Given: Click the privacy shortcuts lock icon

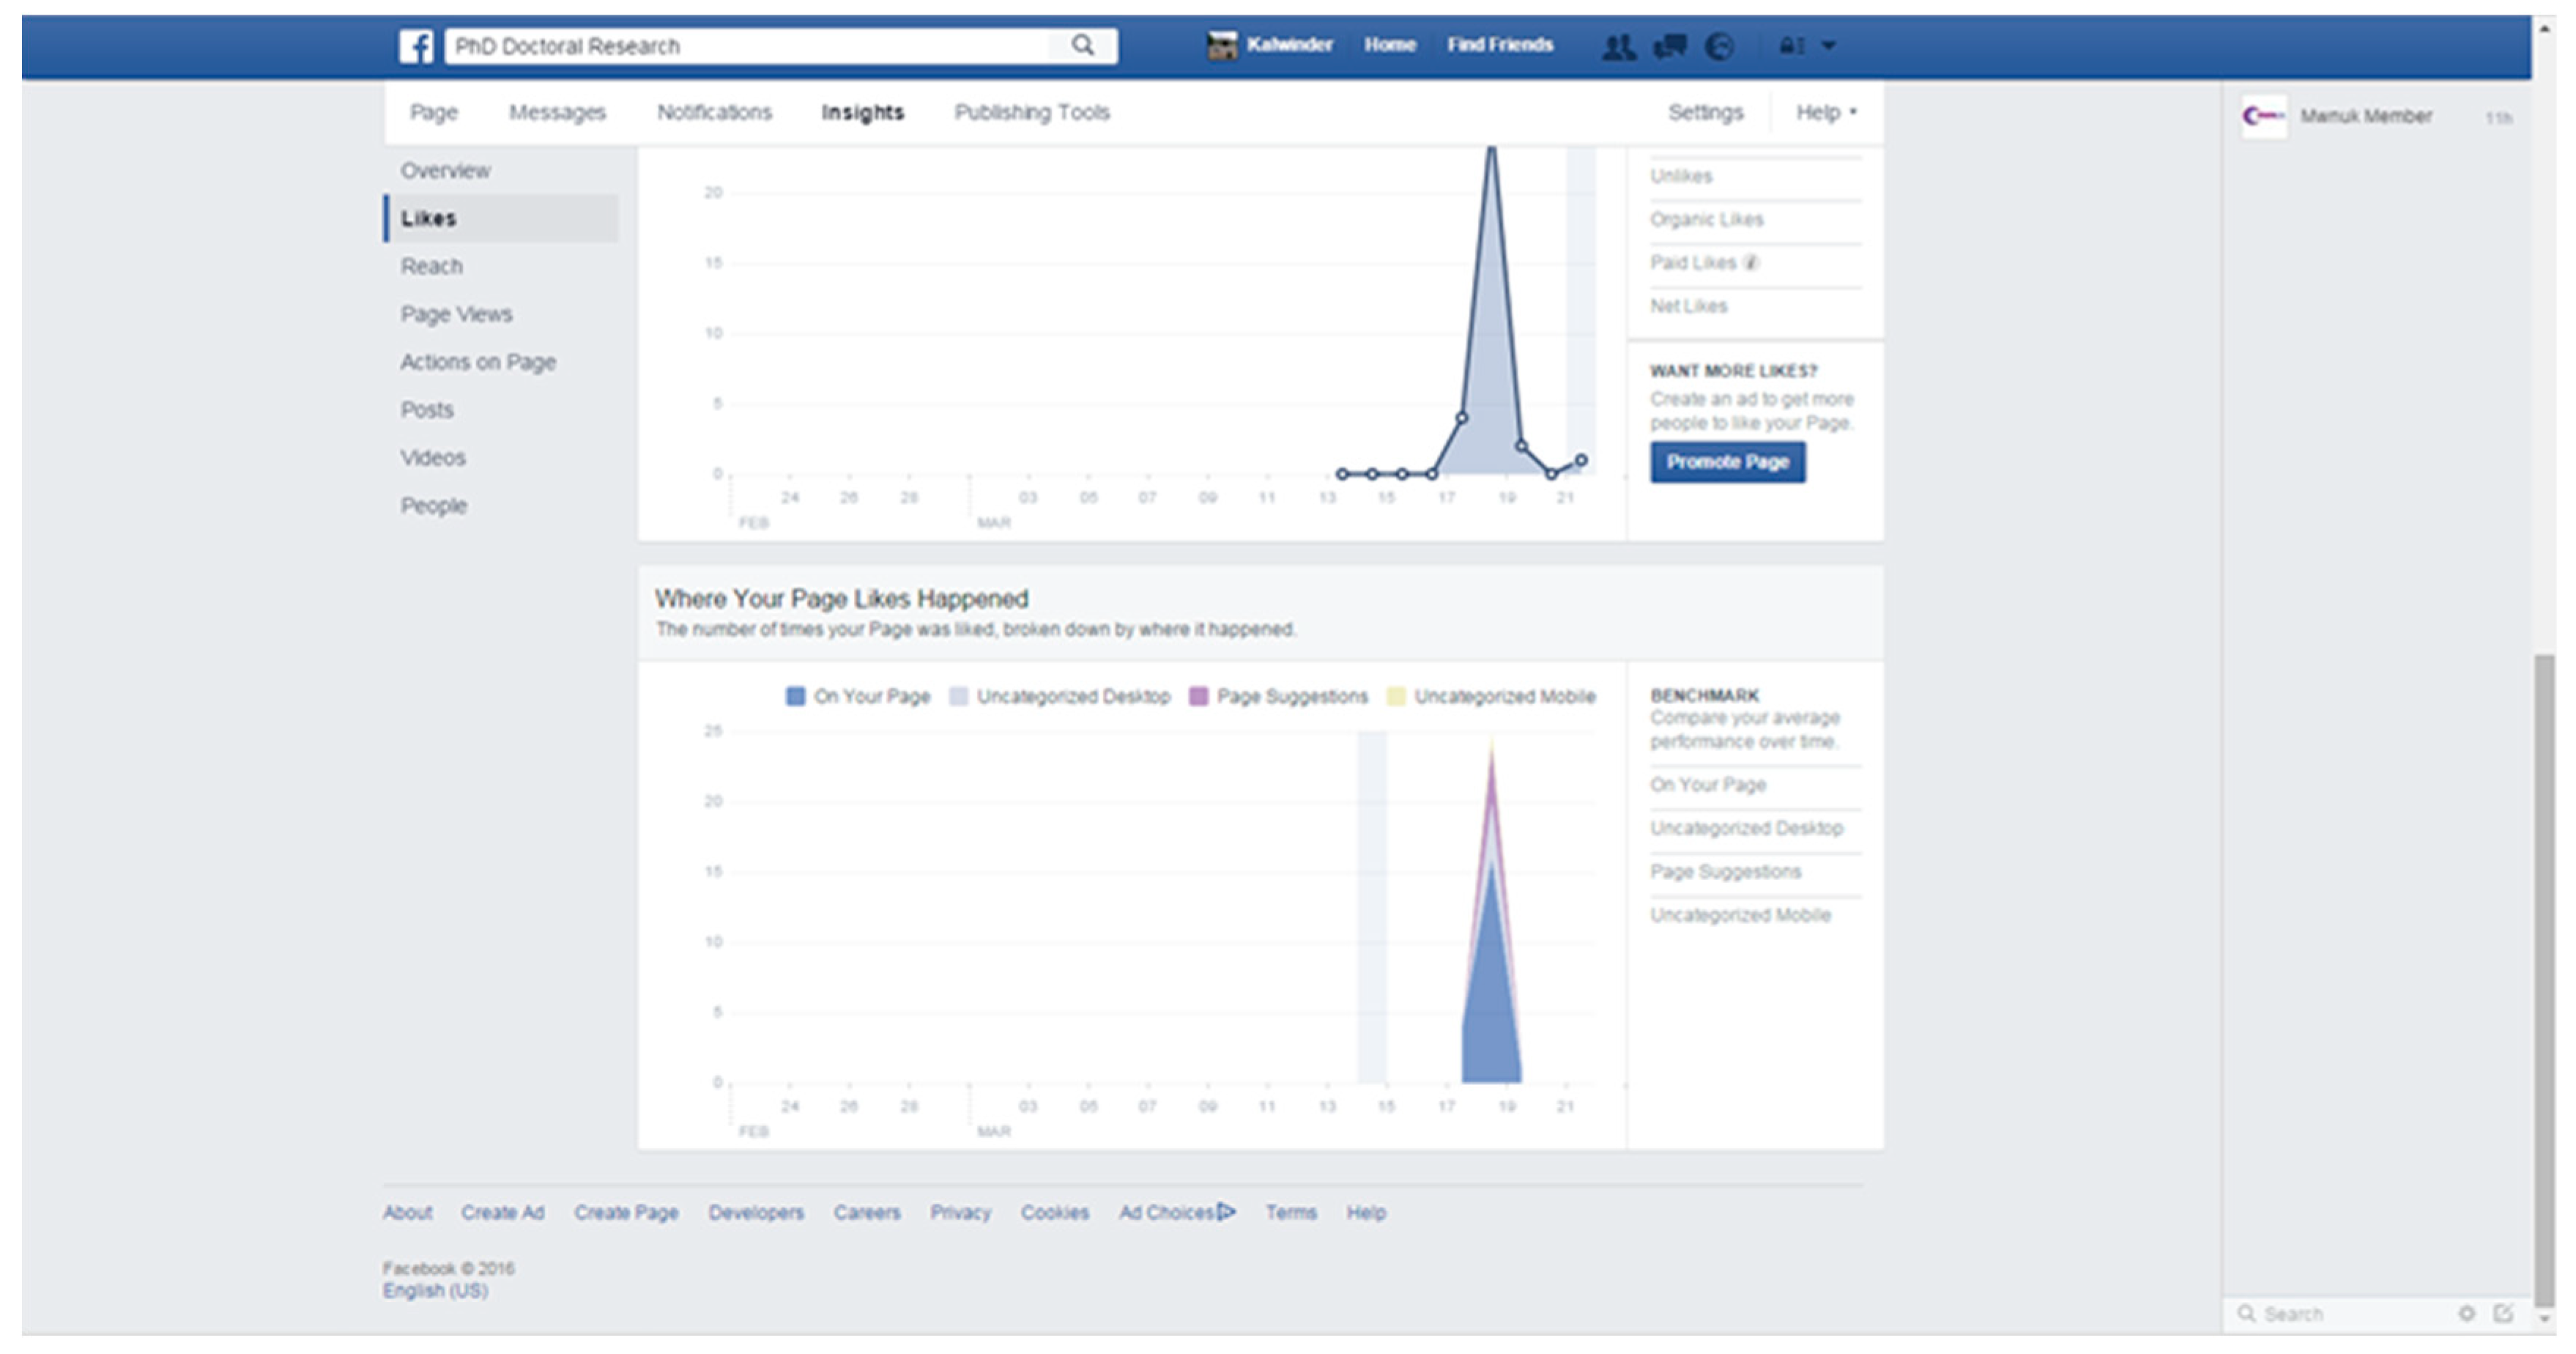Looking at the screenshot, I should 1790,46.
